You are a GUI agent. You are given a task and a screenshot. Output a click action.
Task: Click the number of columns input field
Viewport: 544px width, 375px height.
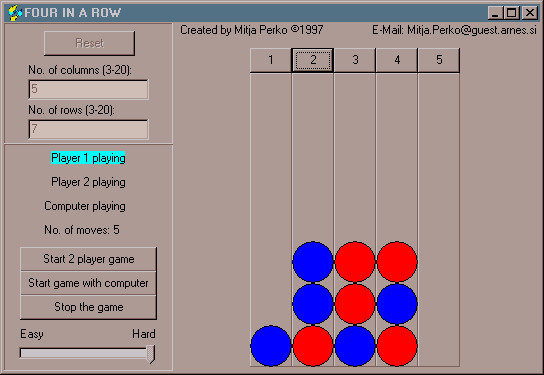pos(88,90)
